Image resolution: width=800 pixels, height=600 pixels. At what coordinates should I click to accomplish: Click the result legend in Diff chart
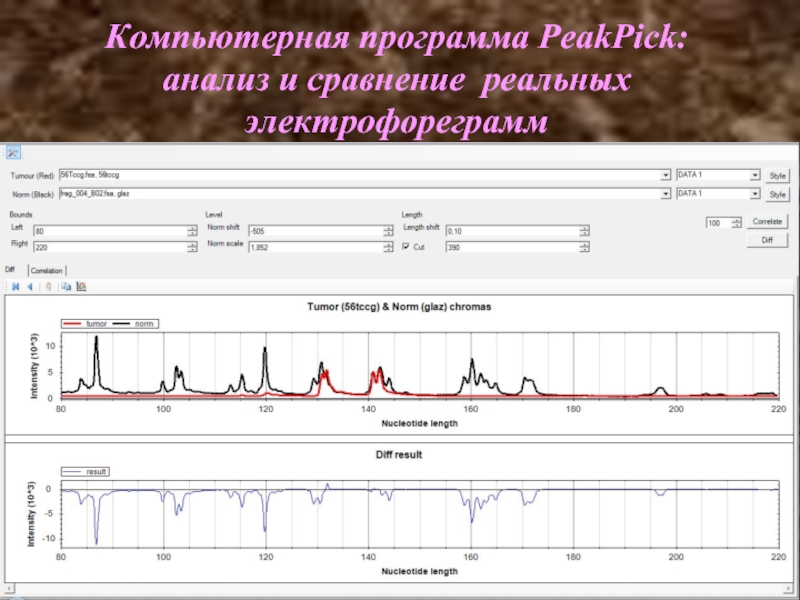point(85,472)
